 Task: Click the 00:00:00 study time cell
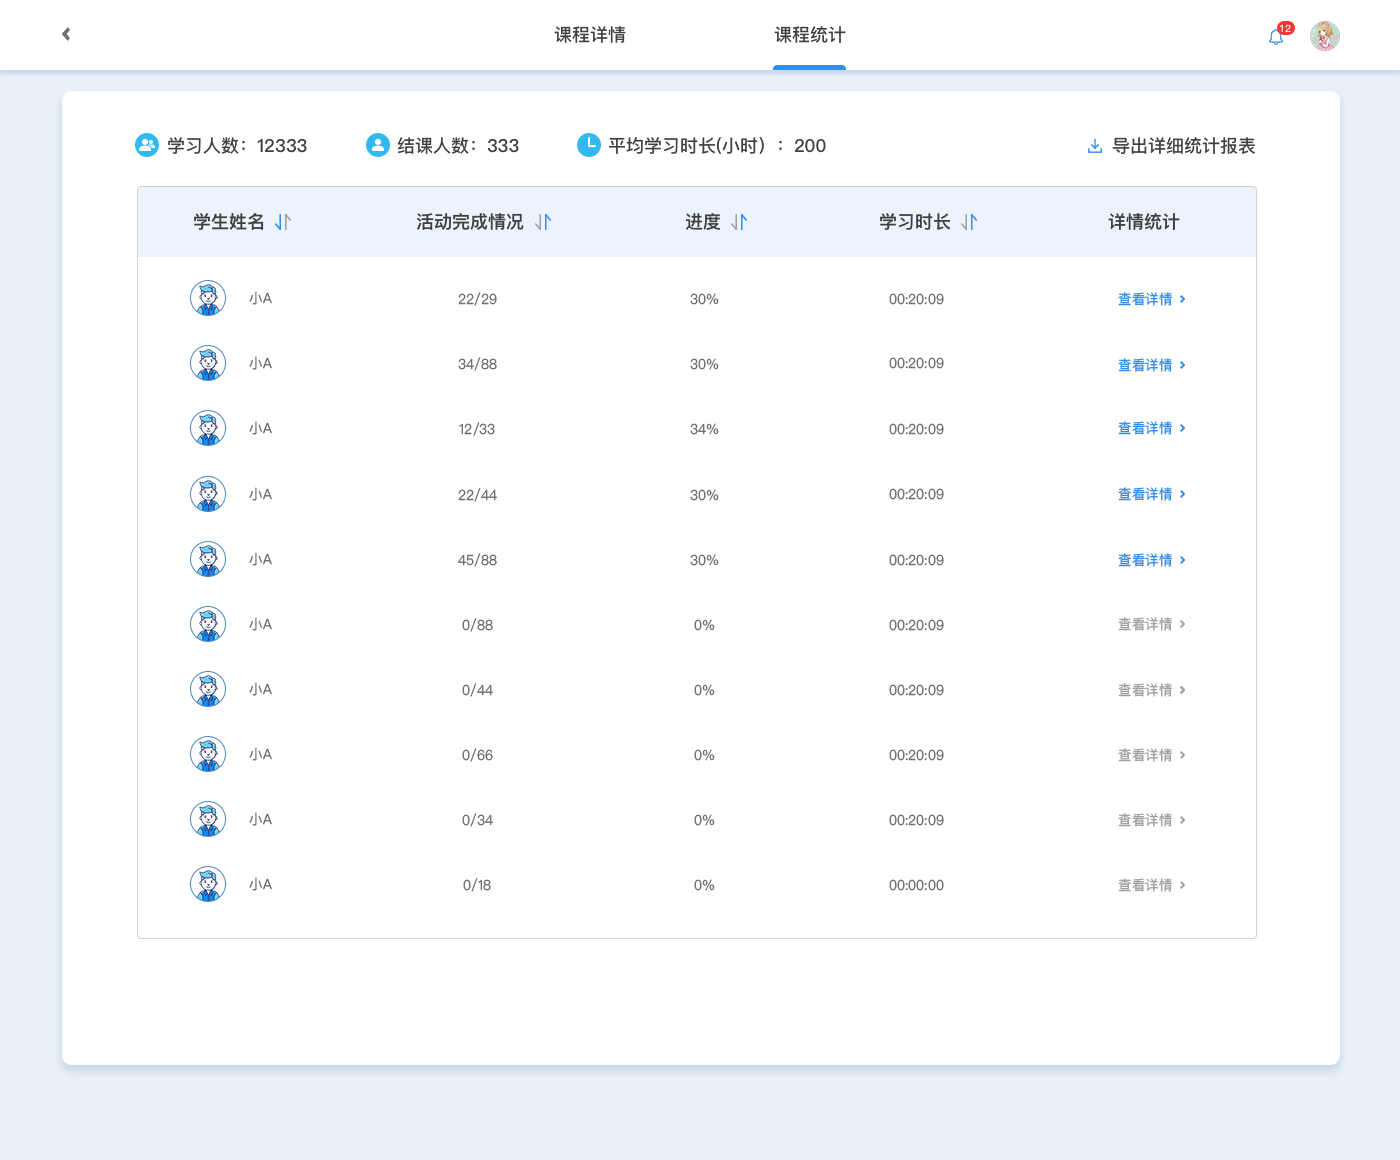pos(916,885)
